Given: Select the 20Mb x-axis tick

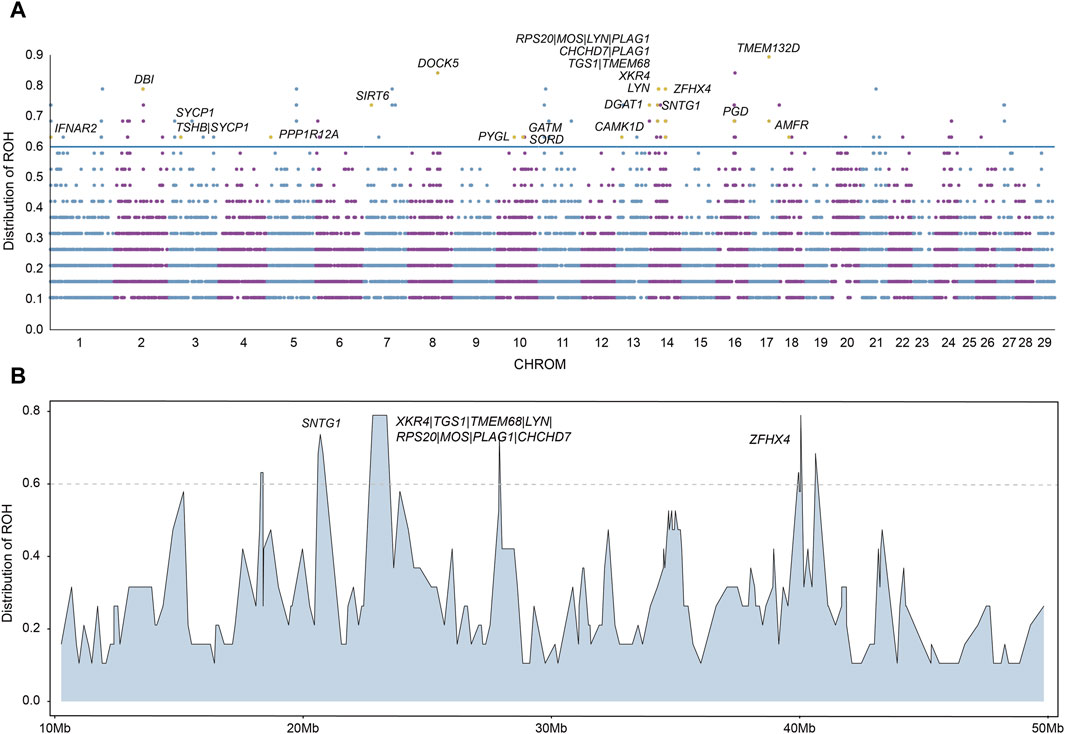Looking at the screenshot, I should pos(302,727).
